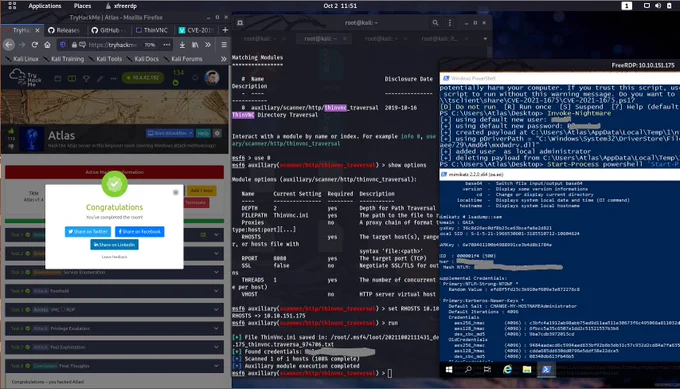The width and height of the screenshot is (680, 389).
Task: Open the TryHackMe trophy icon
Action: click(x=86, y=78)
